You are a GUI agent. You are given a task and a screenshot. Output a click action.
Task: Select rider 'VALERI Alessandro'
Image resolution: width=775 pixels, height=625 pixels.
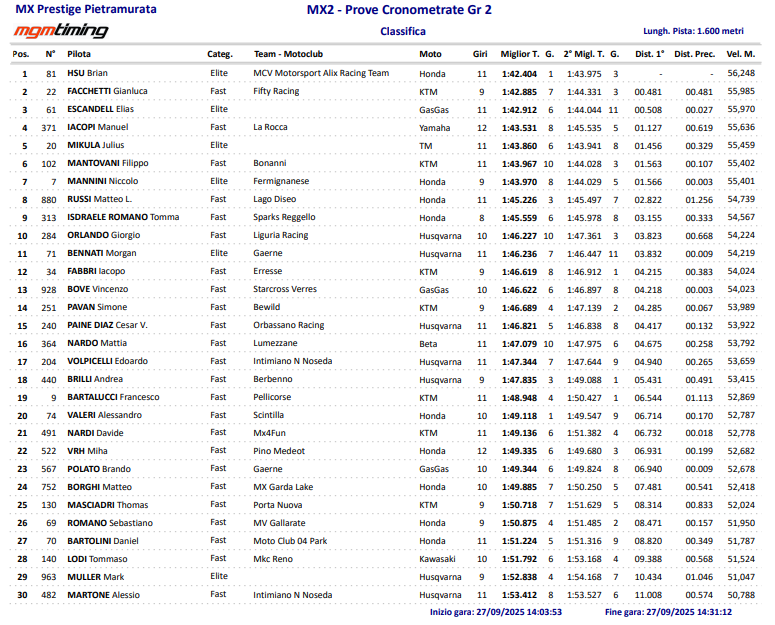105,416
